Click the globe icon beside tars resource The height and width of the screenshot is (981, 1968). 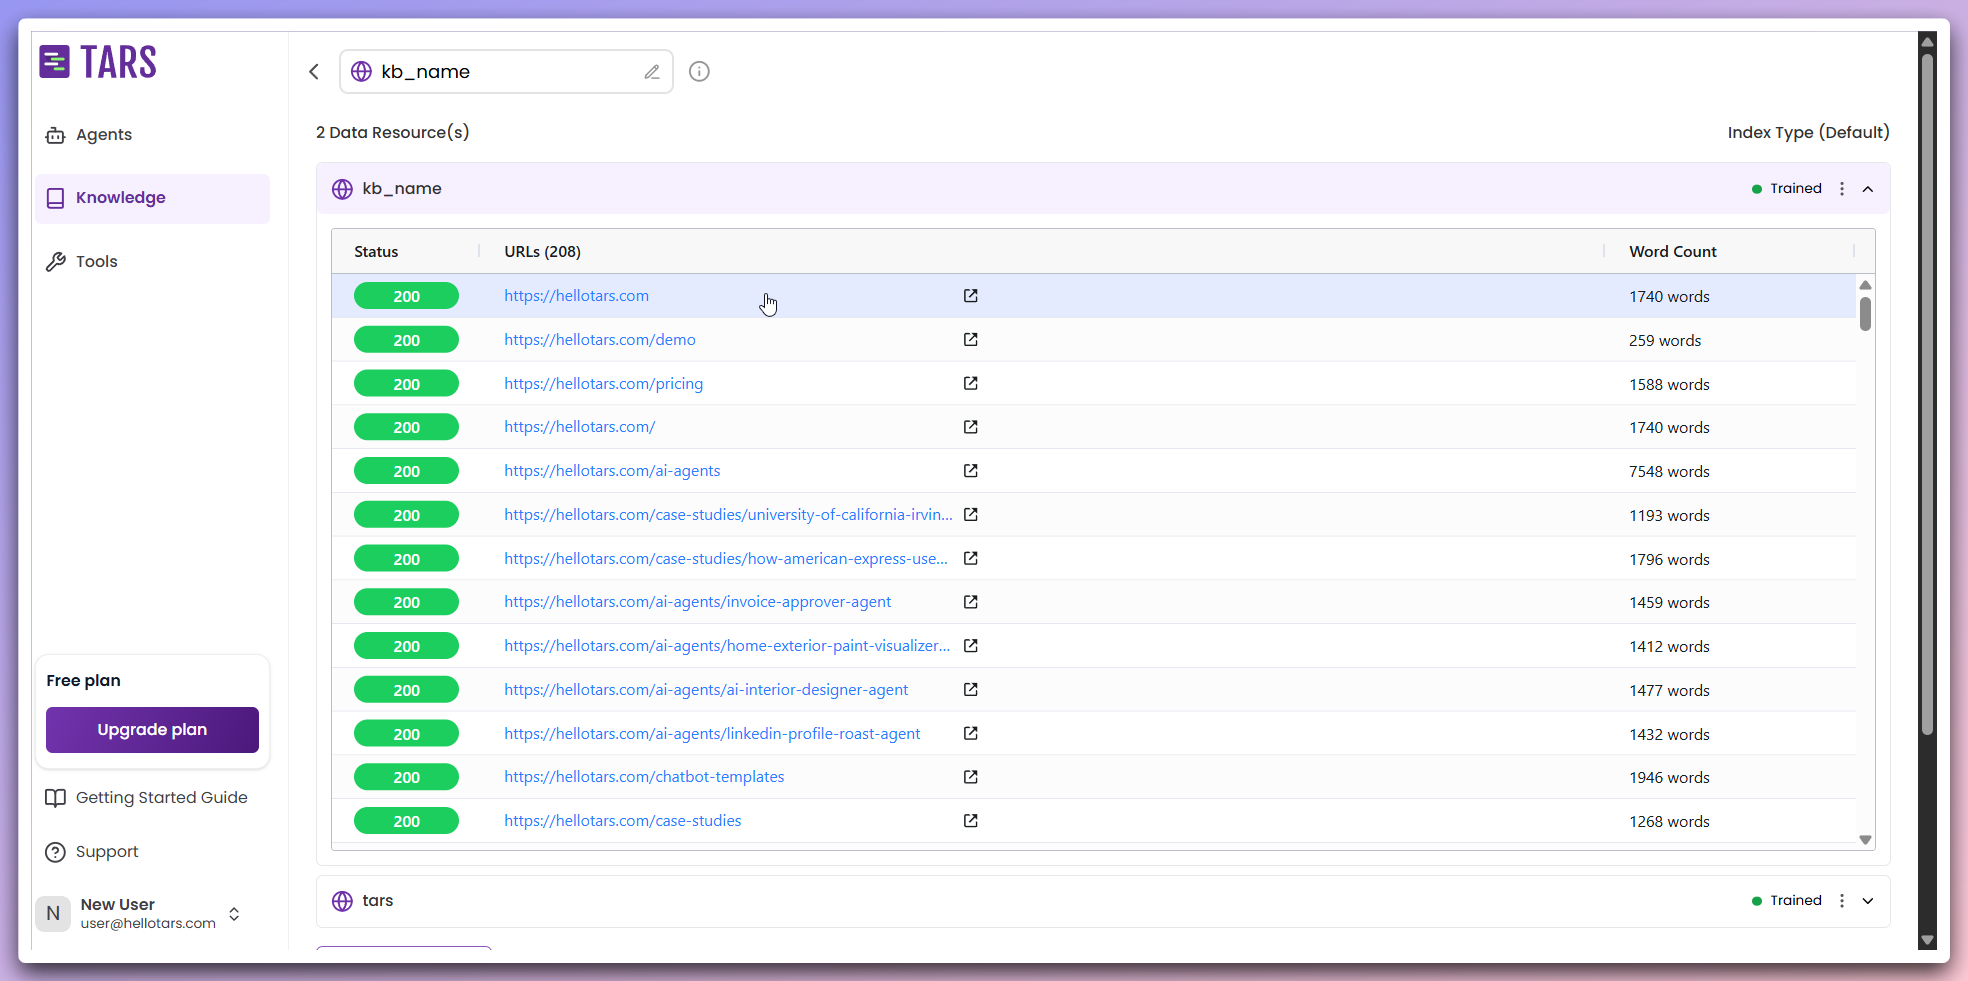click(x=342, y=901)
